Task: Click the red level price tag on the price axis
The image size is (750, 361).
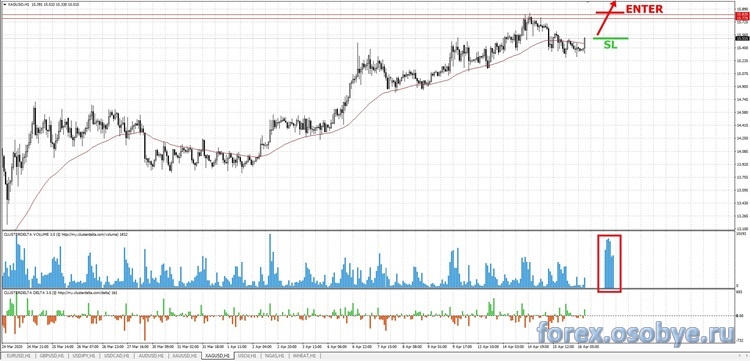Action: pyautogui.click(x=742, y=17)
